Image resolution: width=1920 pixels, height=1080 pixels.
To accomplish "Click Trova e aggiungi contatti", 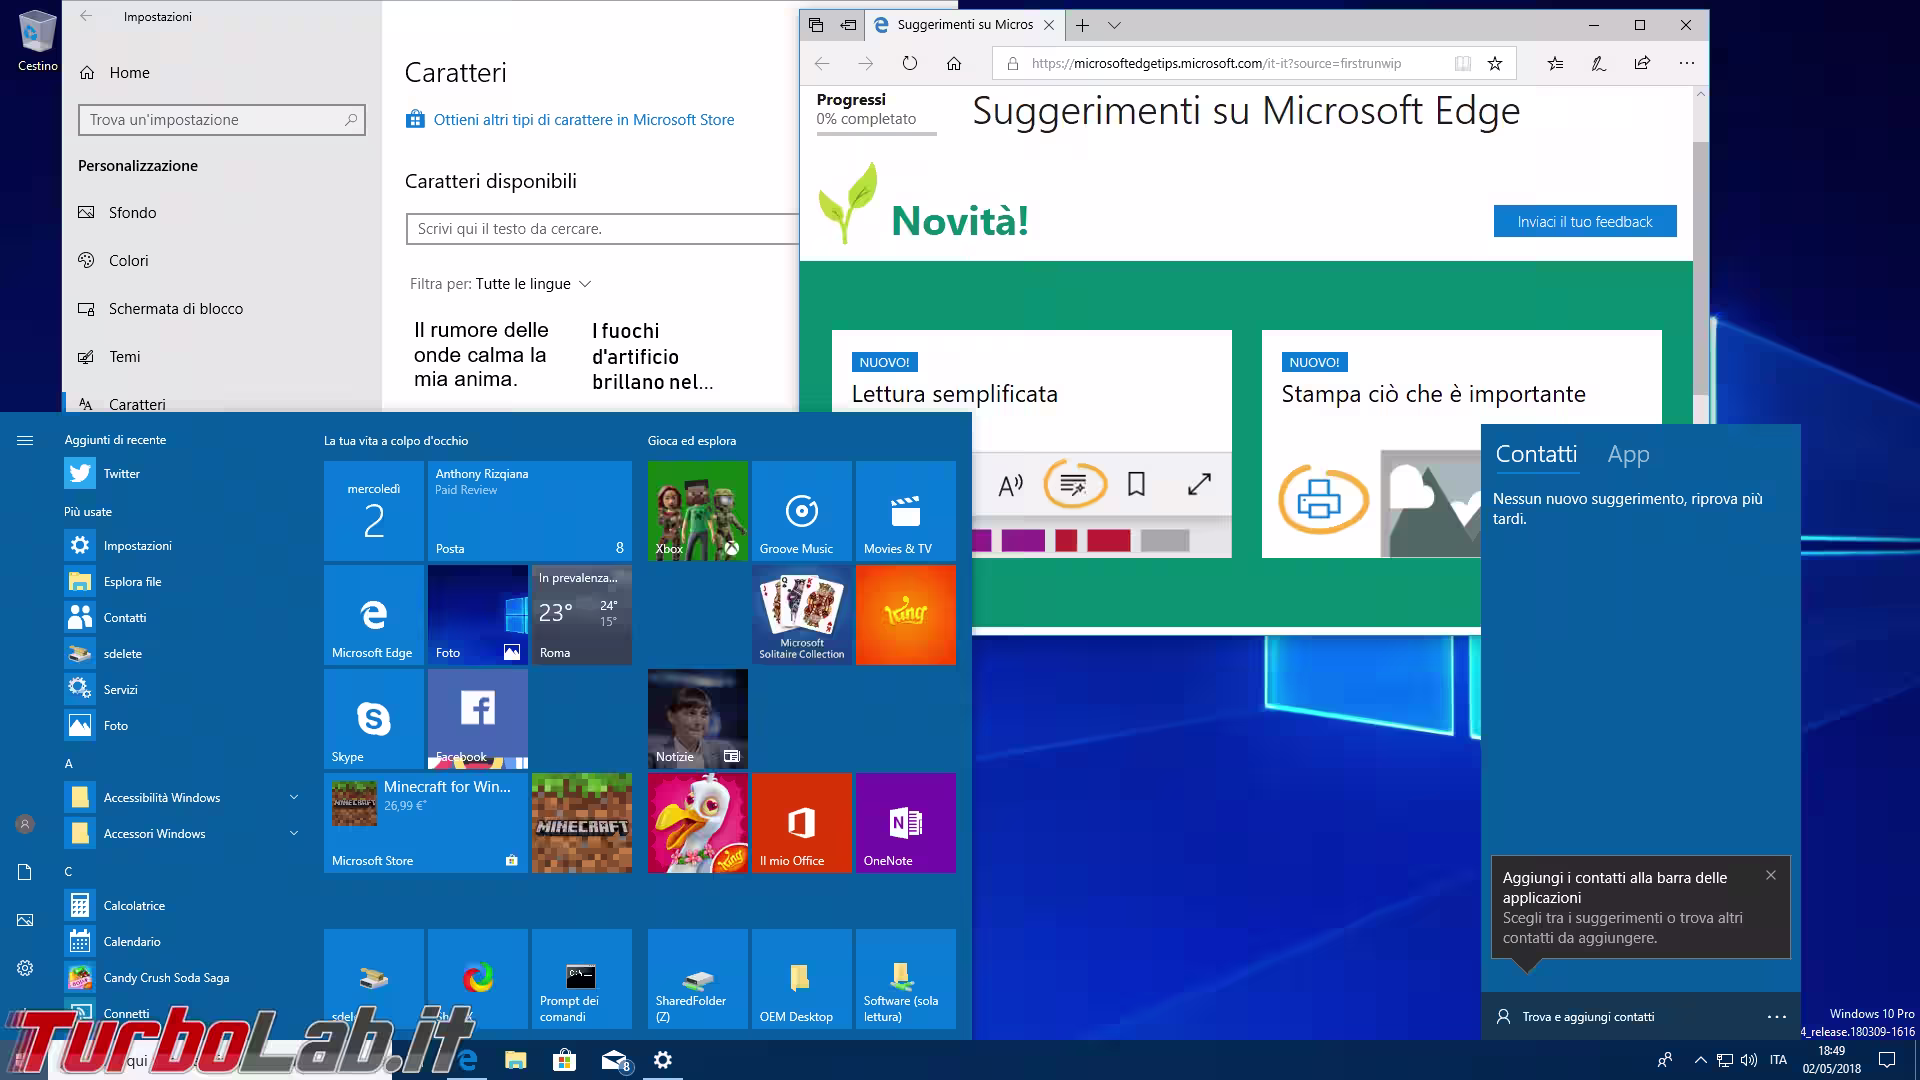I will point(1588,1017).
